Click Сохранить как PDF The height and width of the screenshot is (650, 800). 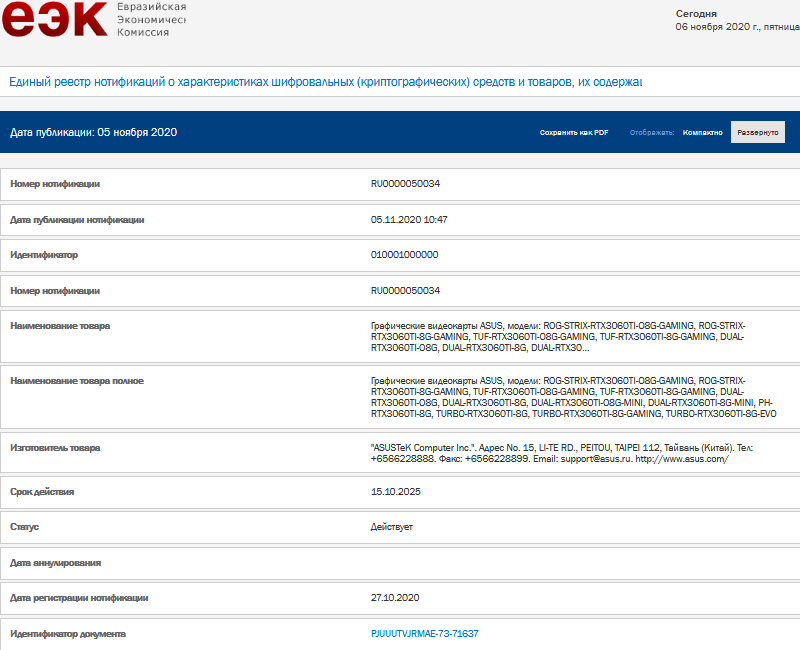(573, 132)
